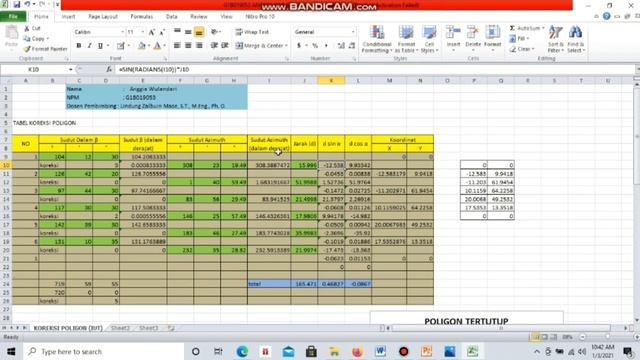
Task: Select the Sheet3 tab
Action: (x=149, y=328)
